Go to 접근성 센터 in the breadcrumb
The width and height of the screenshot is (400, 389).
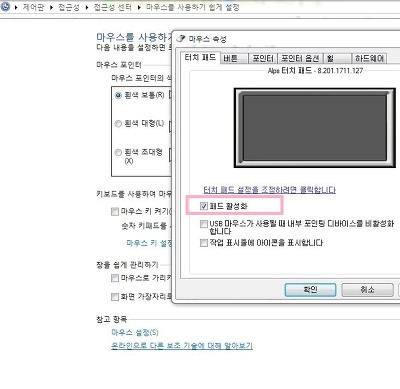113,7
